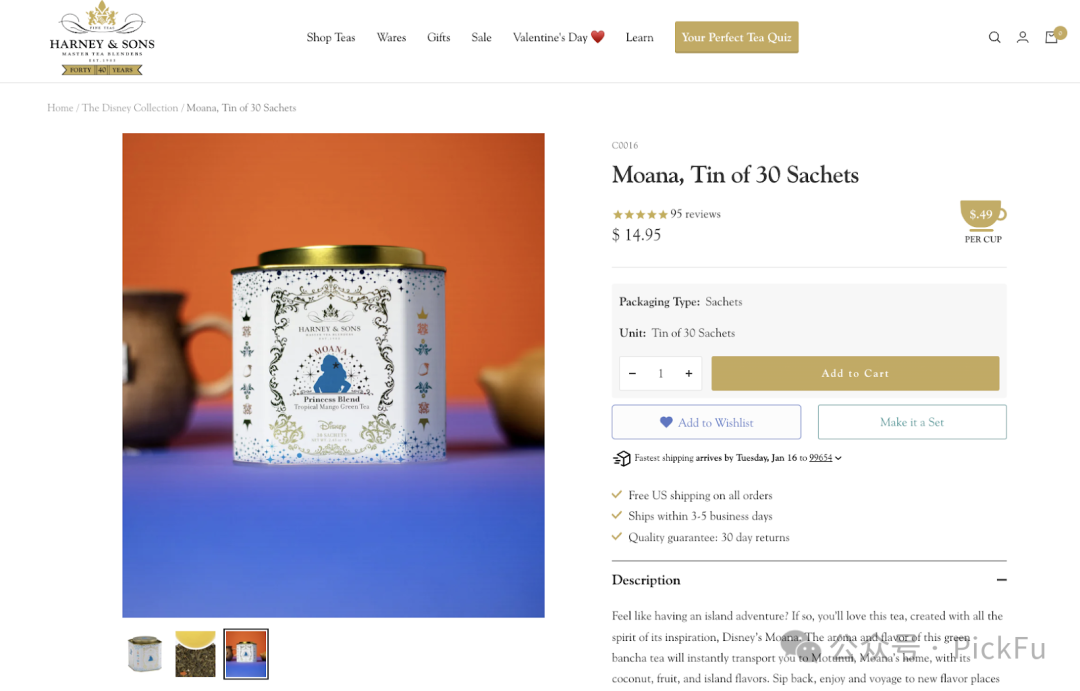Click the Harney & Sons logo
This screenshot has height=691, width=1080.
point(101,39)
